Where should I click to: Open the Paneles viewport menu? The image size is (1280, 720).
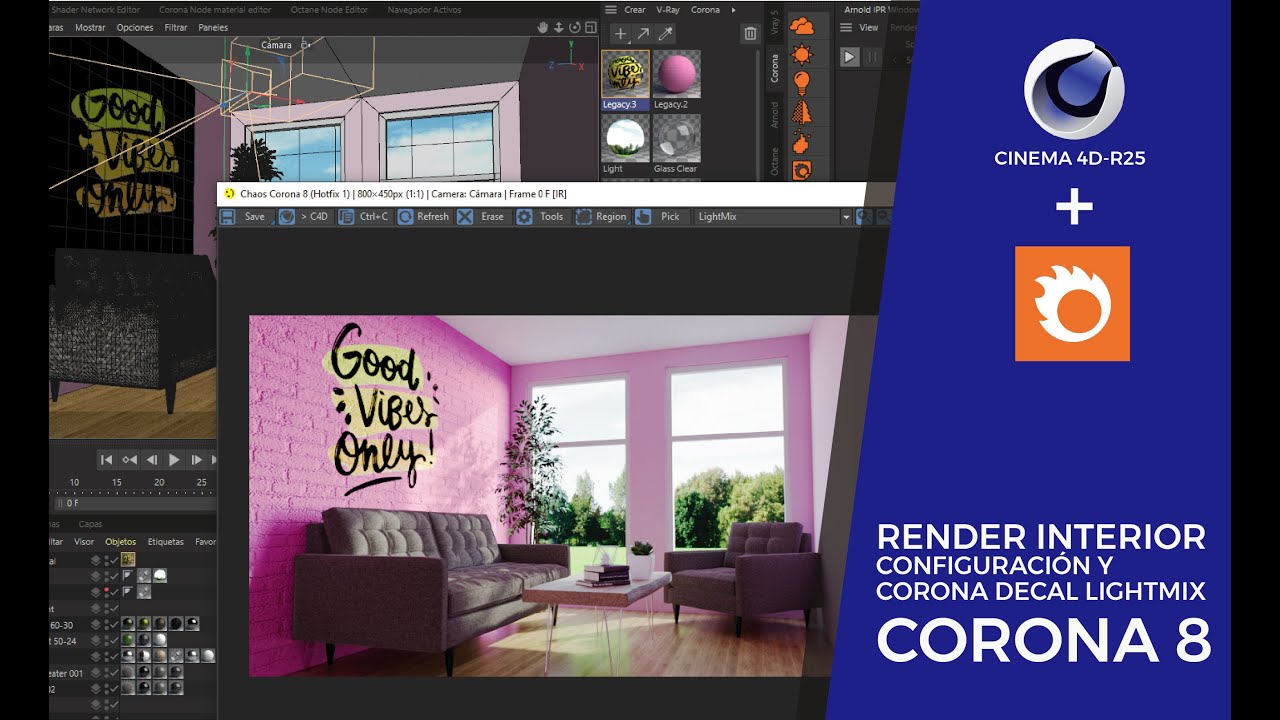pos(213,28)
